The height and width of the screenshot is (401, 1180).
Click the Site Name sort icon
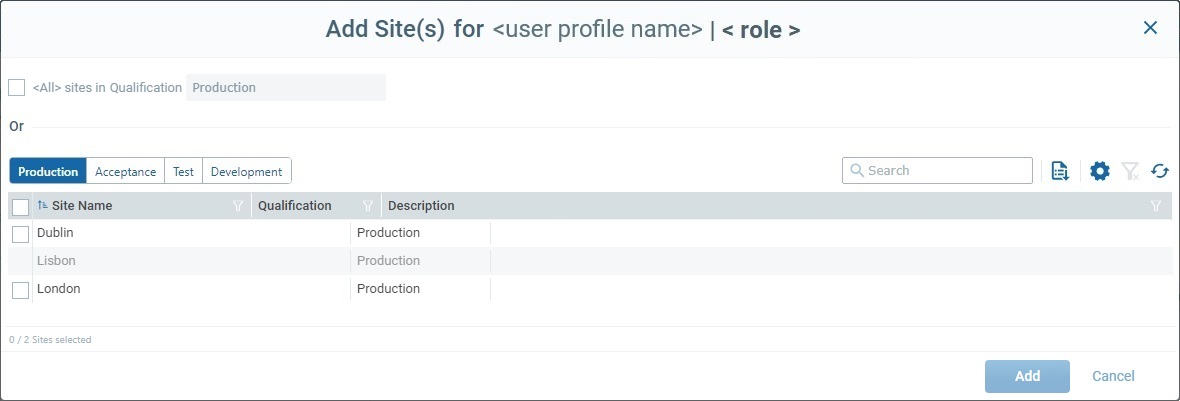point(43,206)
